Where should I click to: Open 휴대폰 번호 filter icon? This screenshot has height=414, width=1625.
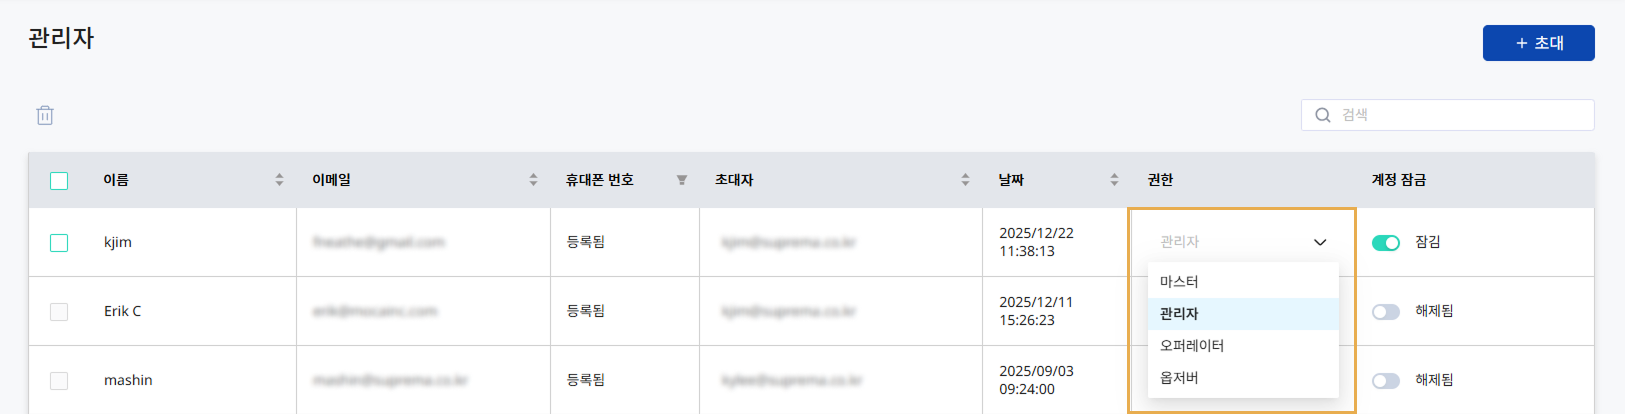[x=681, y=180]
